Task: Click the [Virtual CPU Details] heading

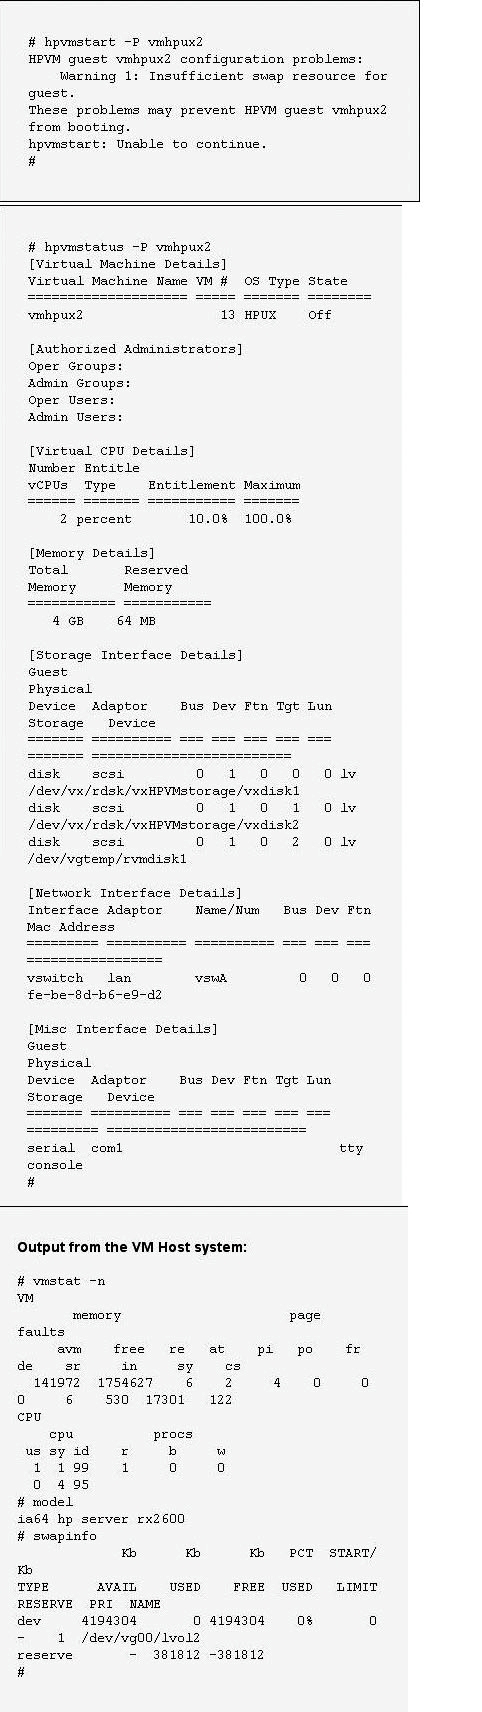Action: point(111,451)
